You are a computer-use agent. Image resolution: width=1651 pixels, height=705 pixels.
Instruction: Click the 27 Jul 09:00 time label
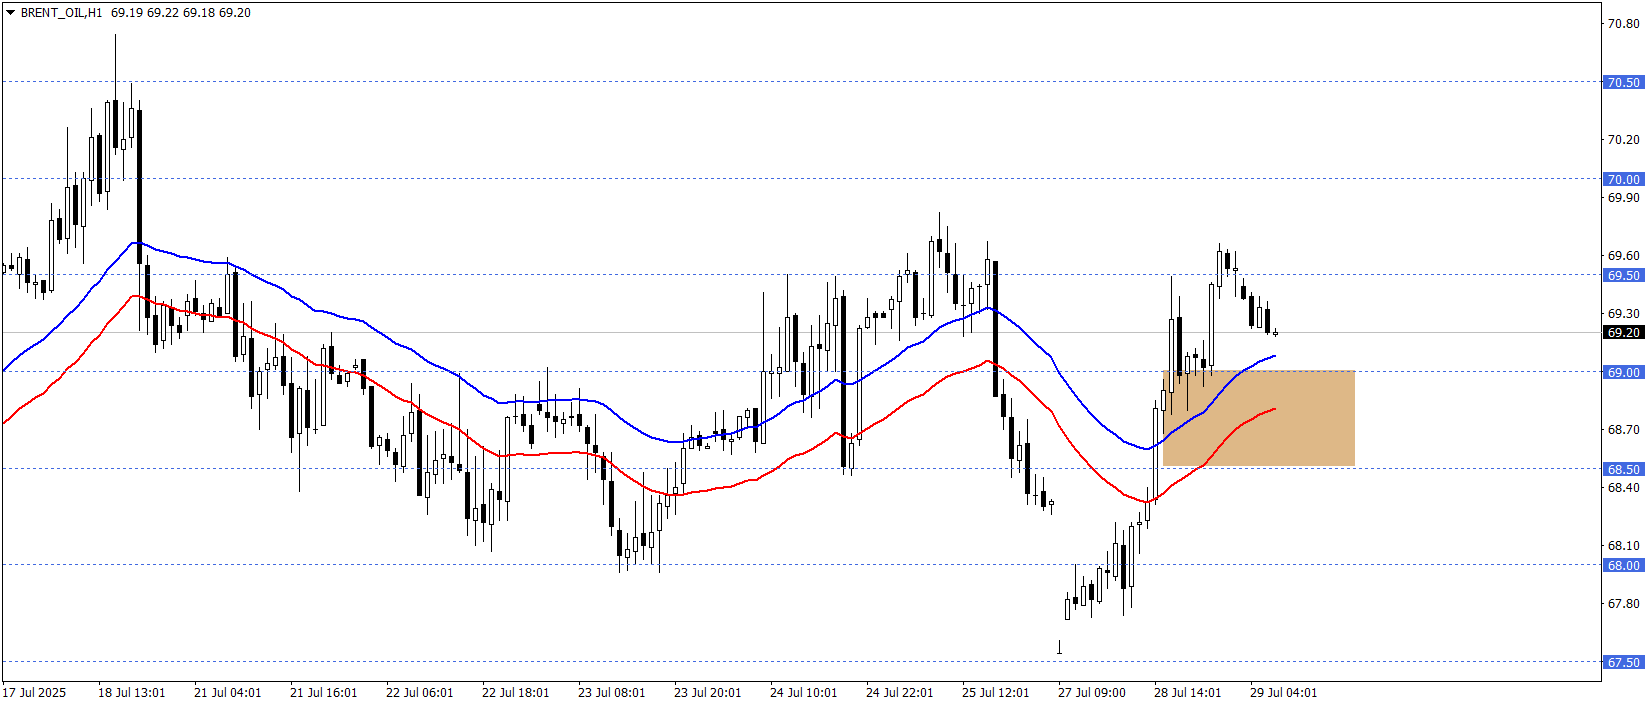tap(1091, 692)
